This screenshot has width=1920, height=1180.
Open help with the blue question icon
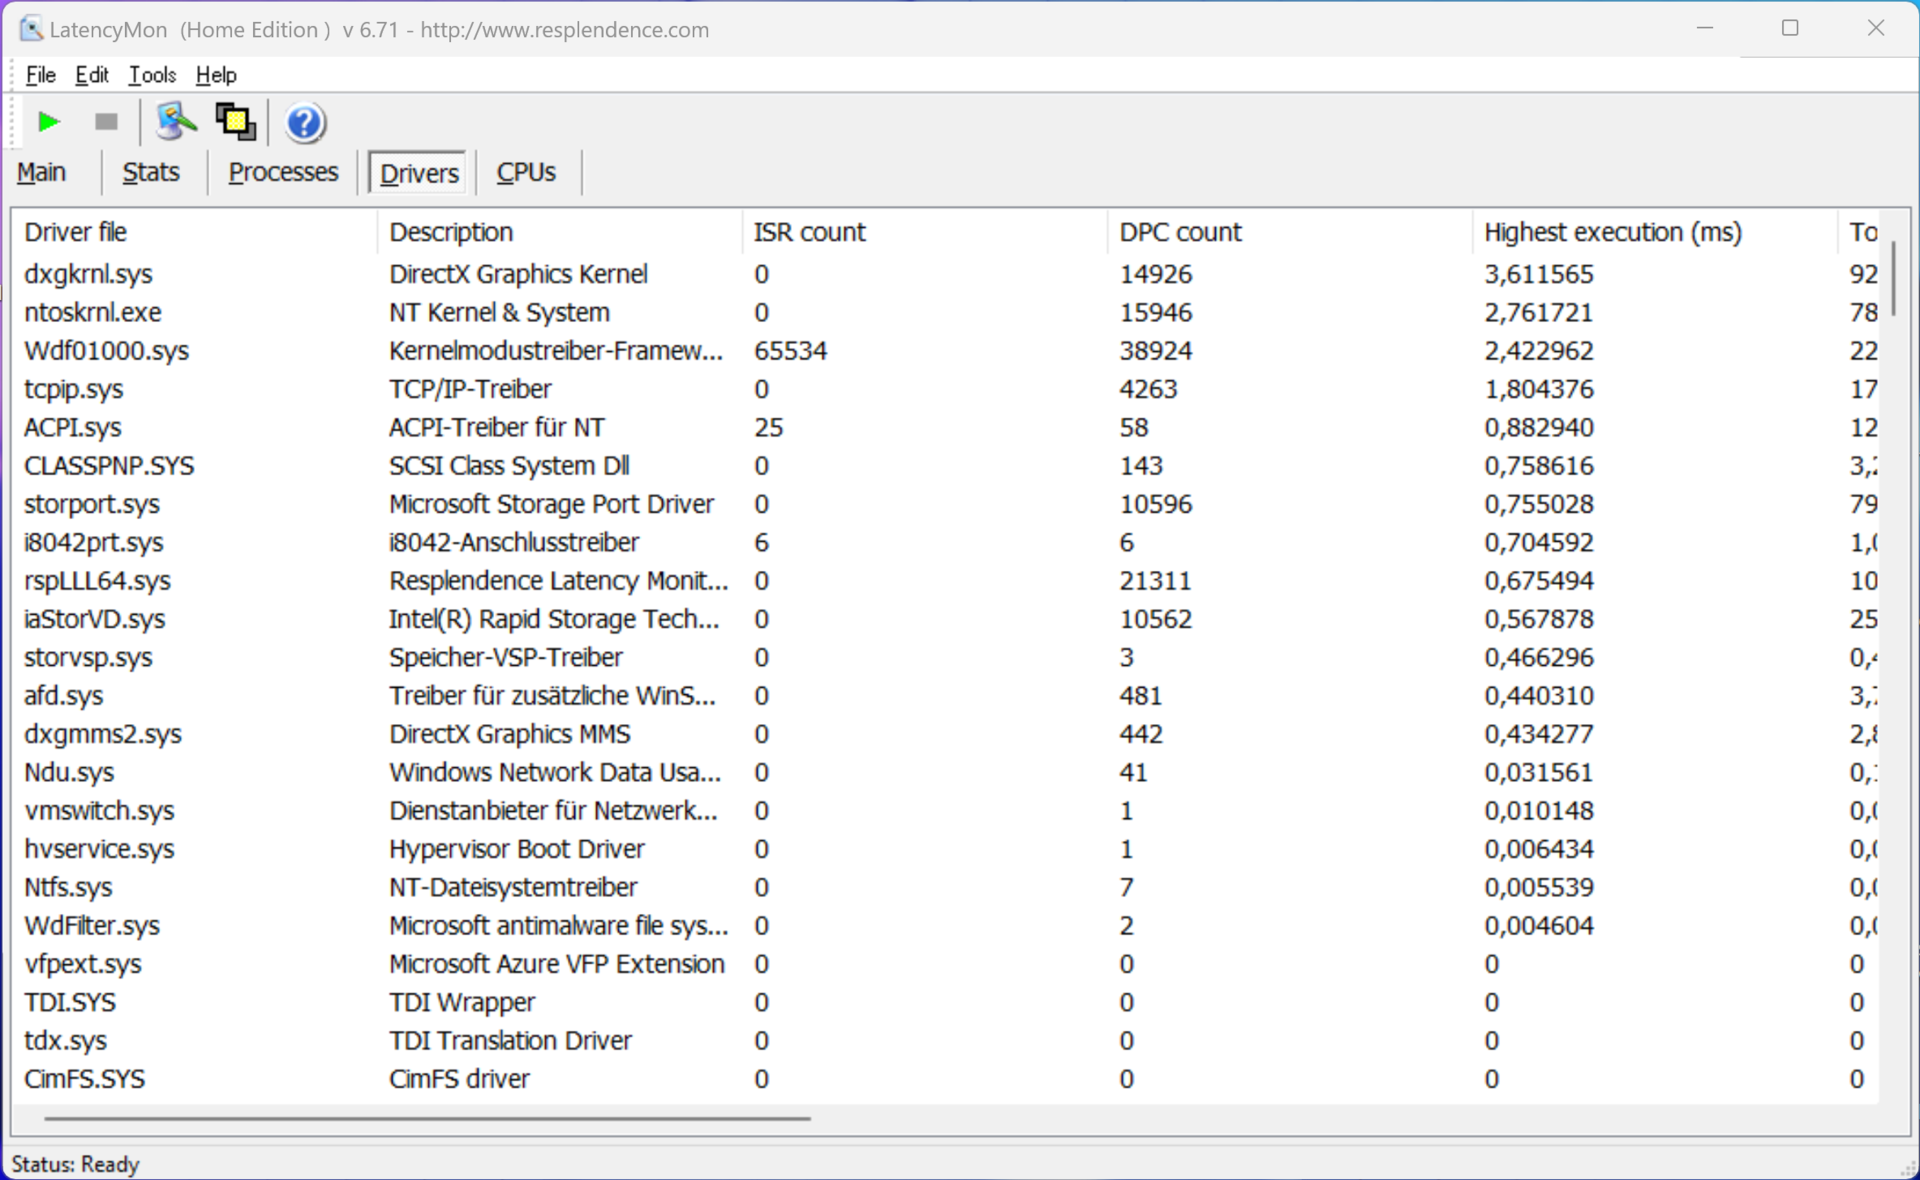tap(305, 123)
